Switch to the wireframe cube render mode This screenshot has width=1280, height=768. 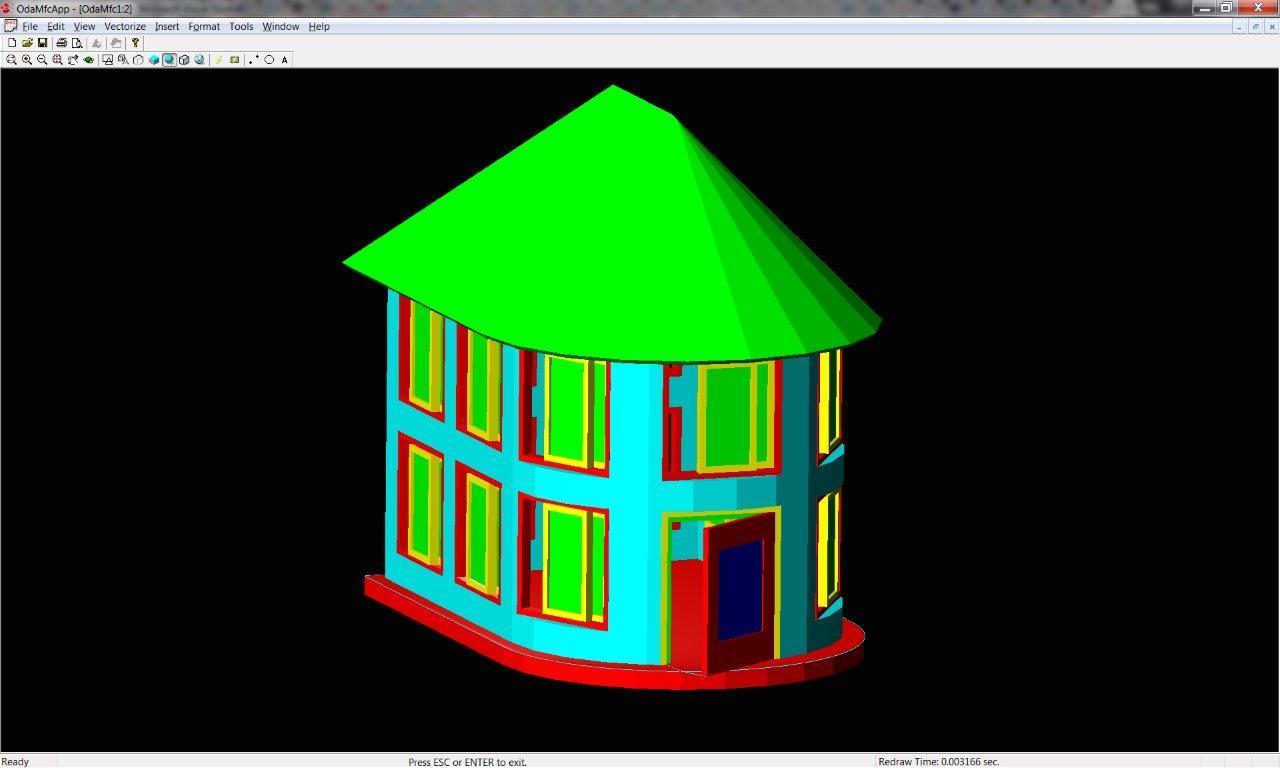pyautogui.click(x=138, y=60)
